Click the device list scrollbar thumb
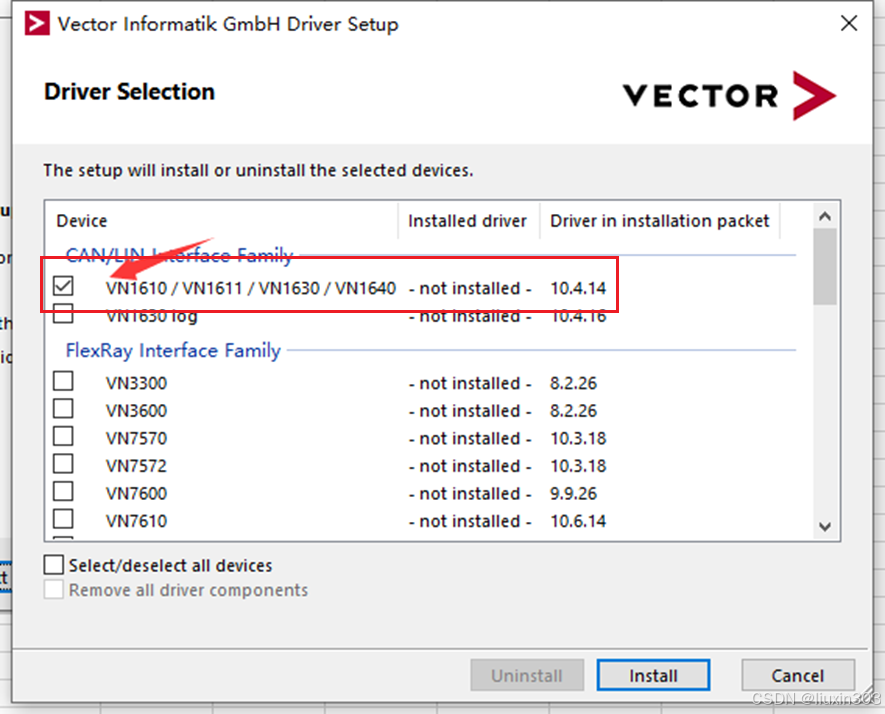The width and height of the screenshot is (885, 714). 825,266
